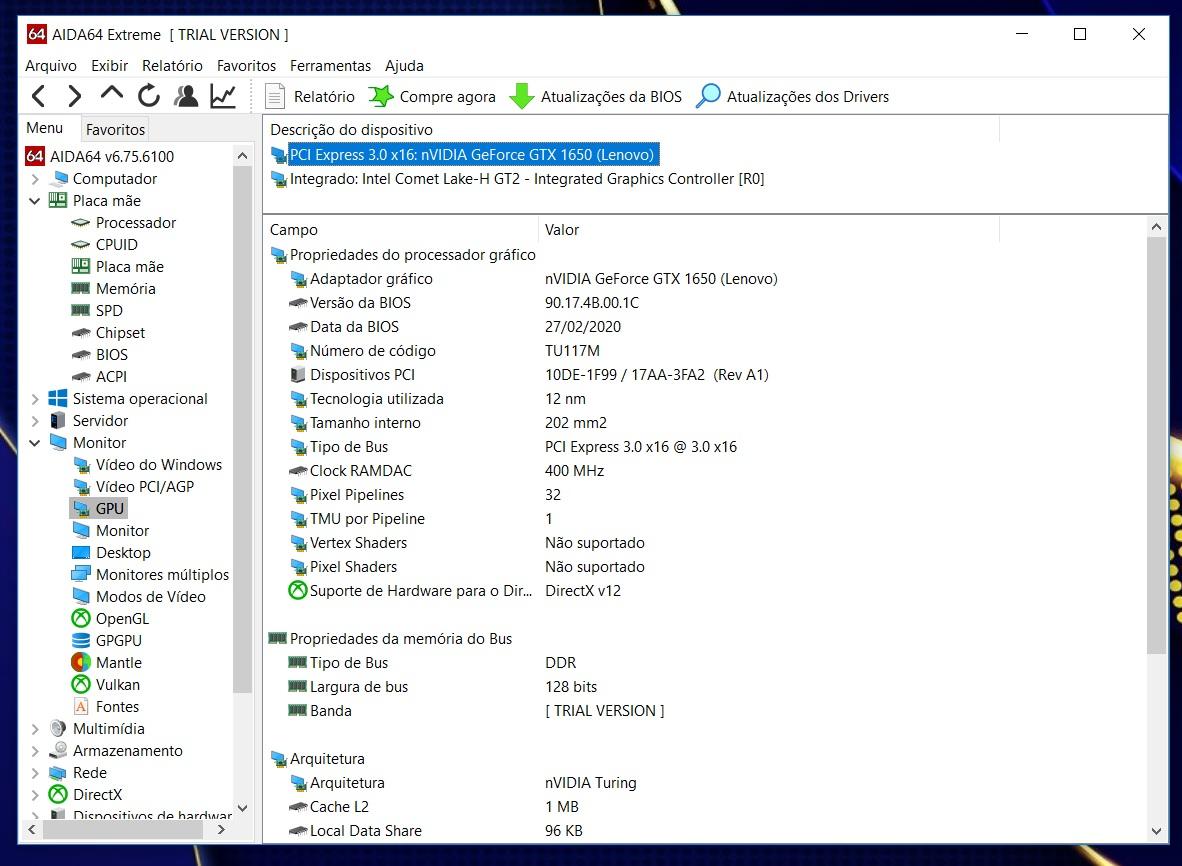Select Vídeo PCI/AGP in the tree
Viewport: 1182px width, 866px height.
(145, 486)
